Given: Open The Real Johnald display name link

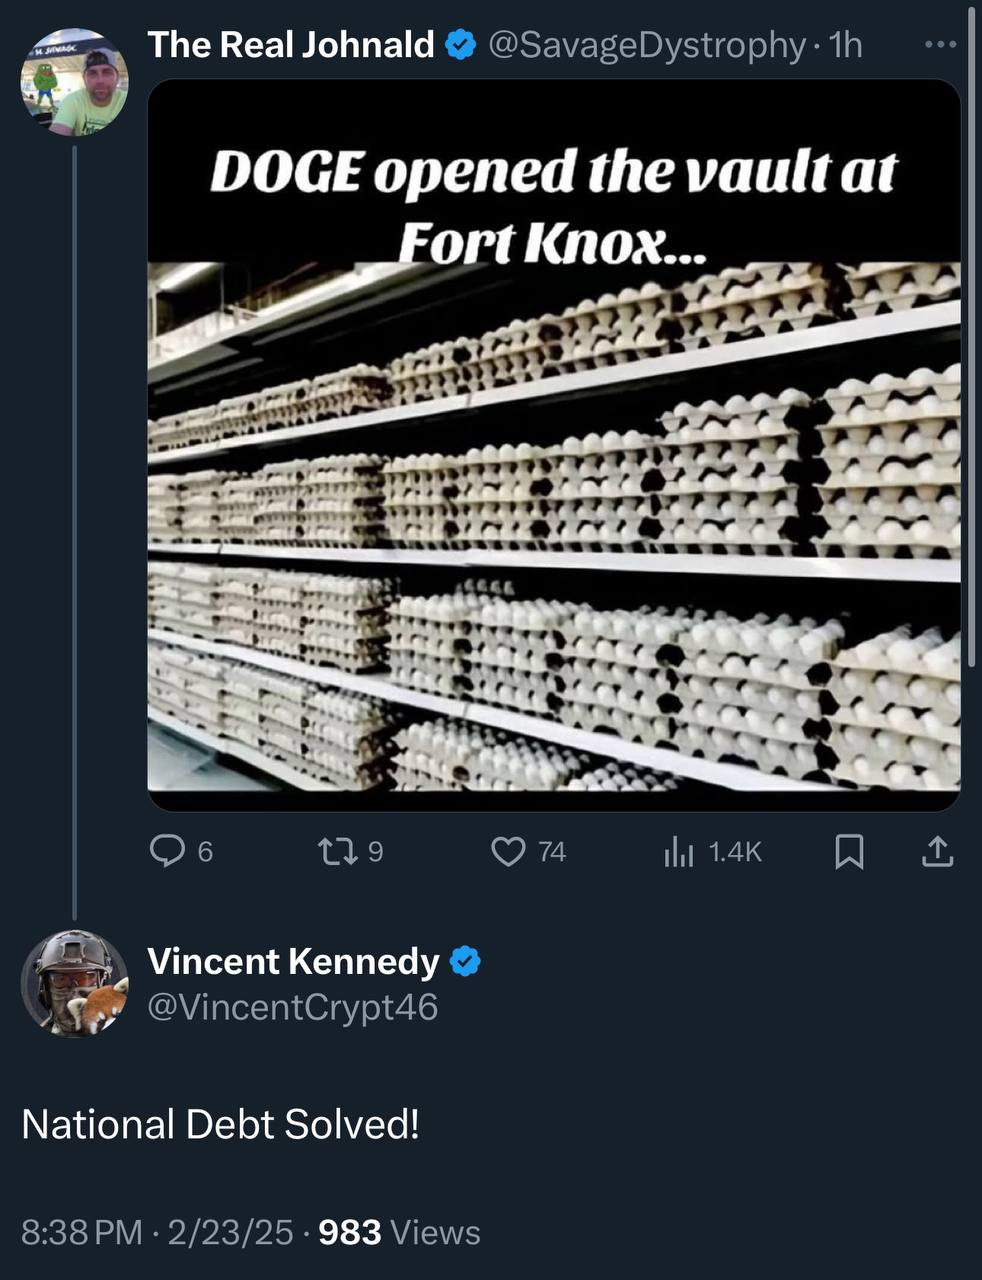Looking at the screenshot, I should coord(291,45).
